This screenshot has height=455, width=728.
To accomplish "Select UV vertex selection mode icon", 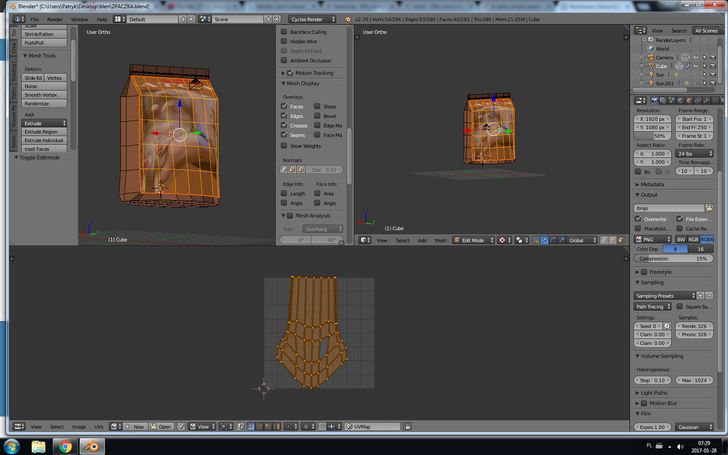I will tap(250, 426).
